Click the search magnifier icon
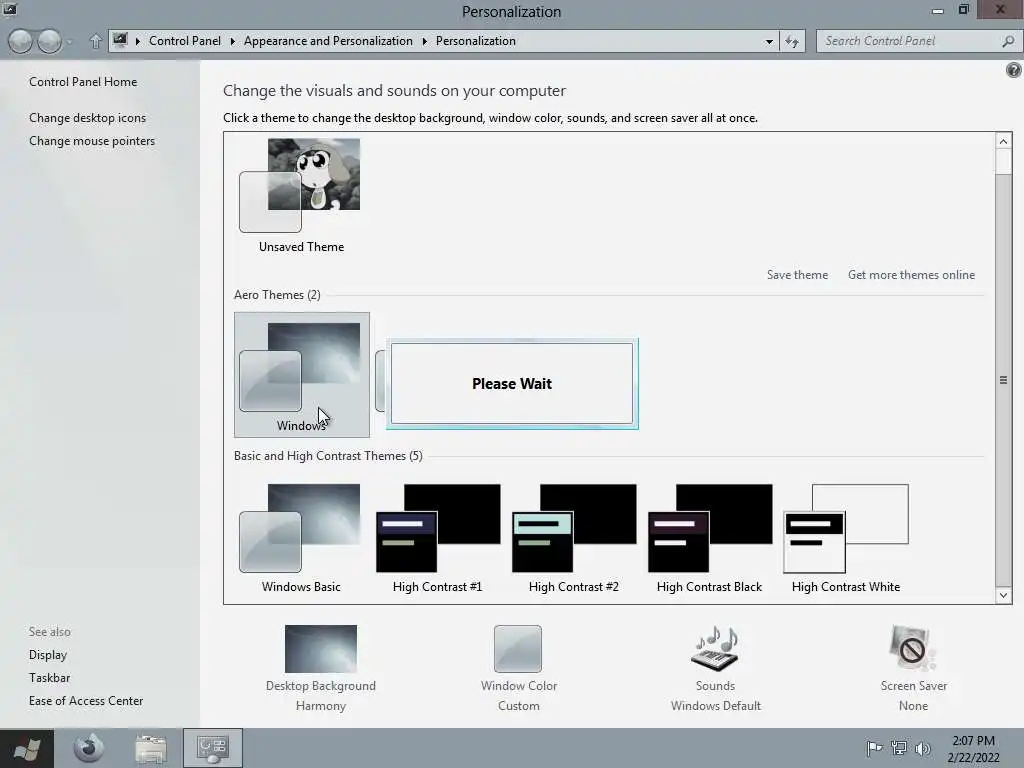Screen dimensions: 1024x768 pyautogui.click(x=1008, y=41)
